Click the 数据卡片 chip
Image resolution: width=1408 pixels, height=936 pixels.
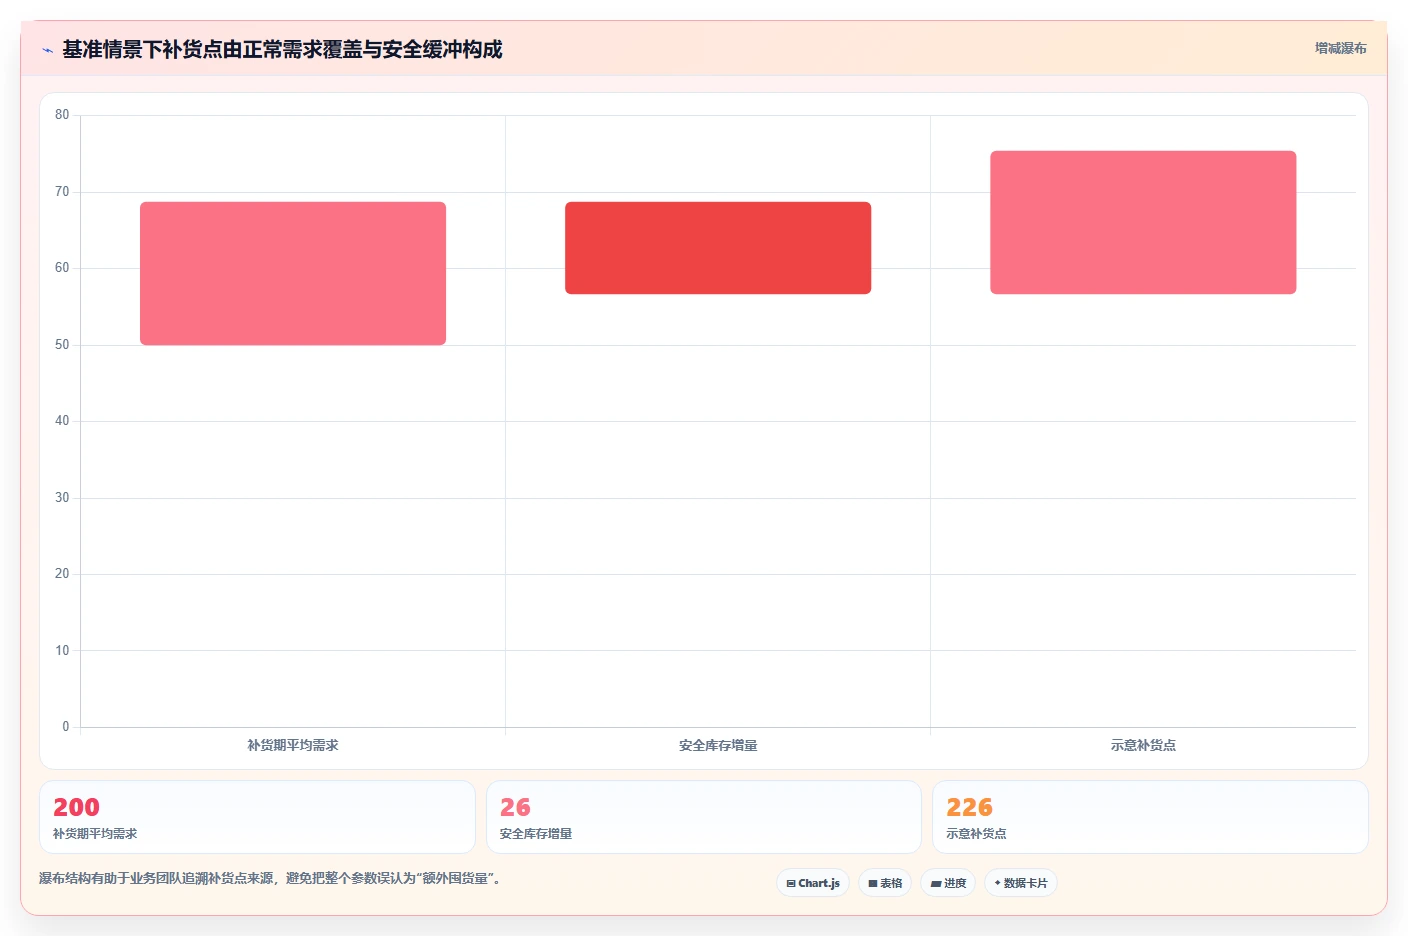click(x=1021, y=883)
